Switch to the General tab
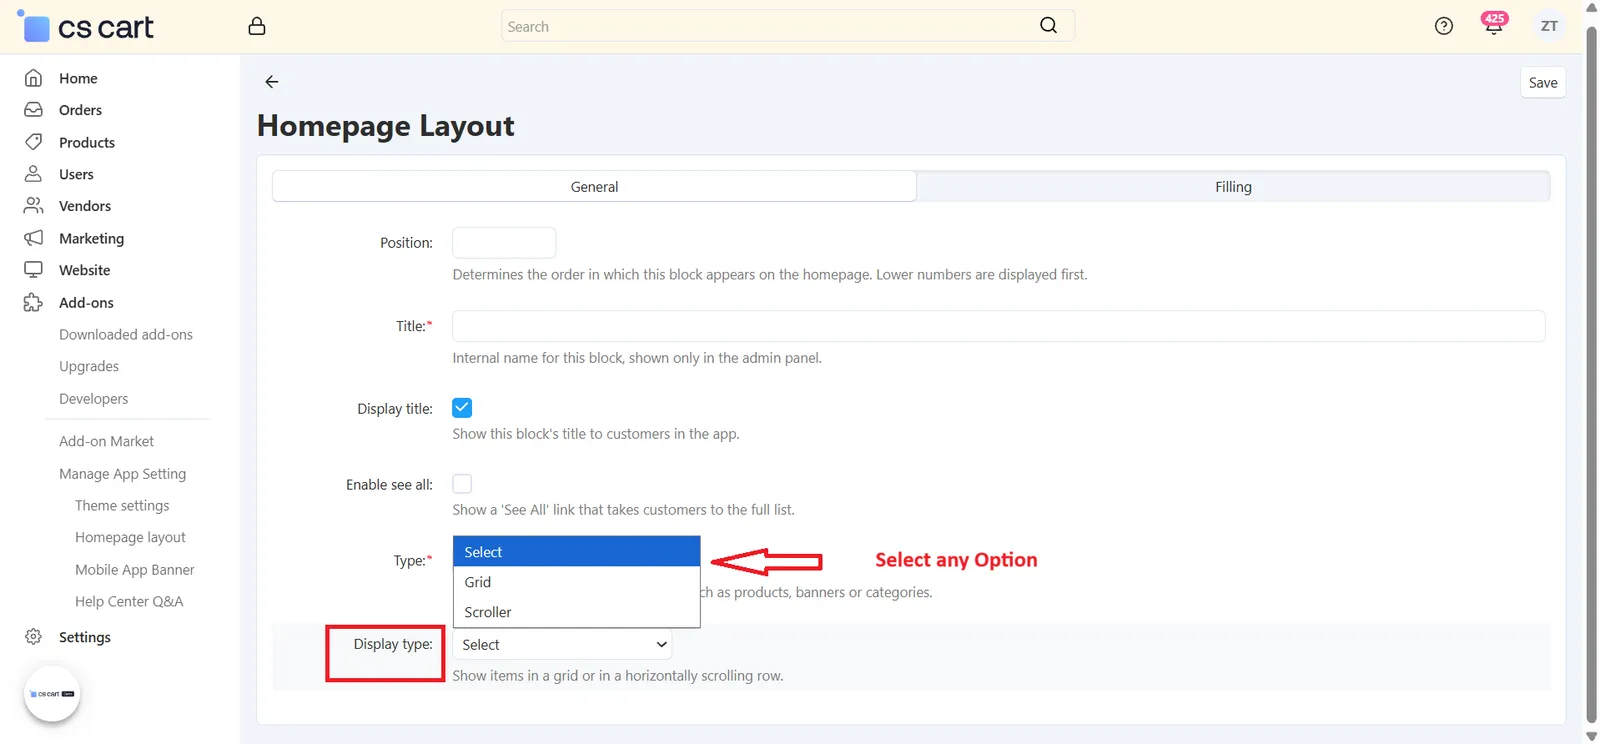1600x744 pixels. 594,187
